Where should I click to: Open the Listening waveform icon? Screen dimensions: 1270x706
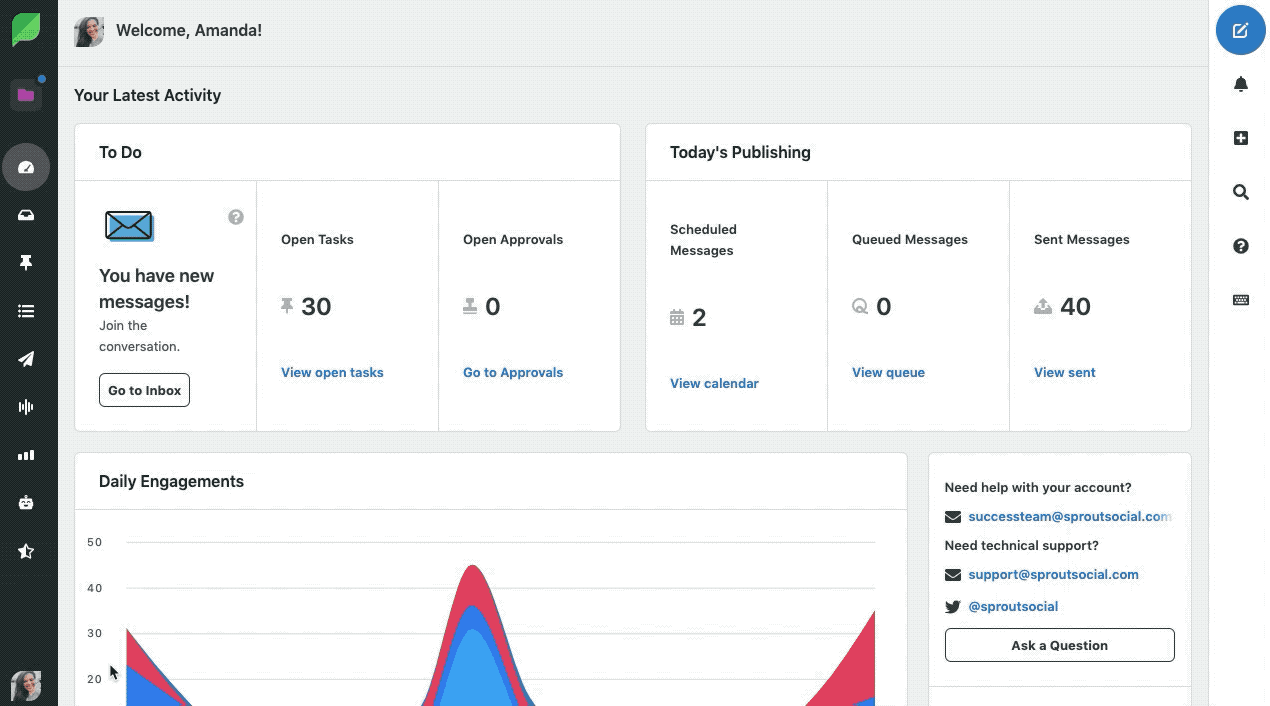(26, 407)
